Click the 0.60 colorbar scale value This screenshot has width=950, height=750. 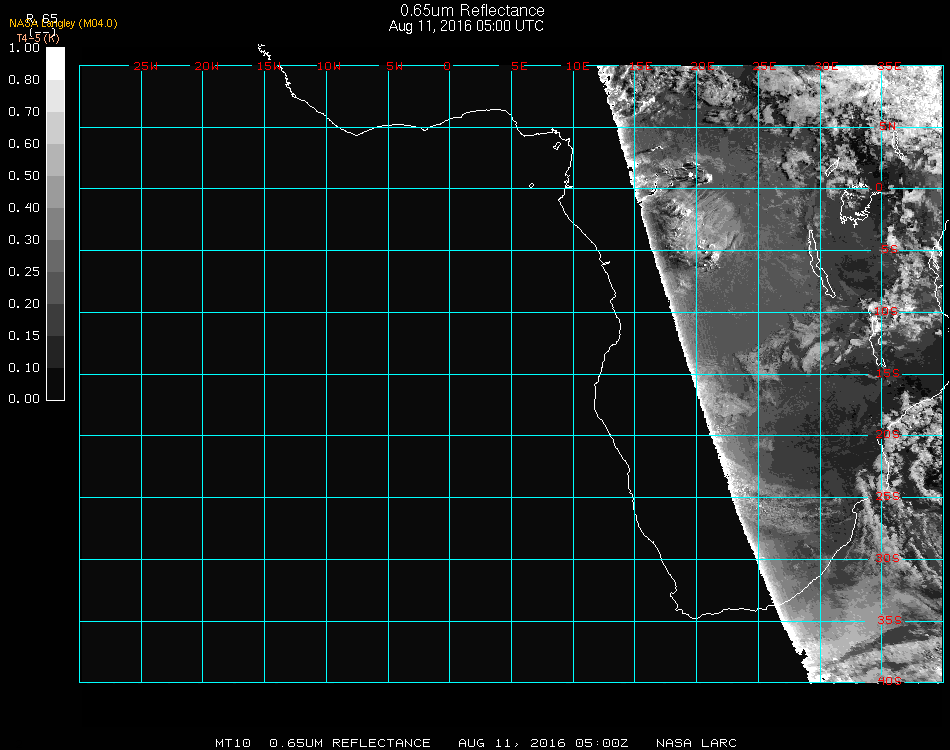click(x=24, y=144)
